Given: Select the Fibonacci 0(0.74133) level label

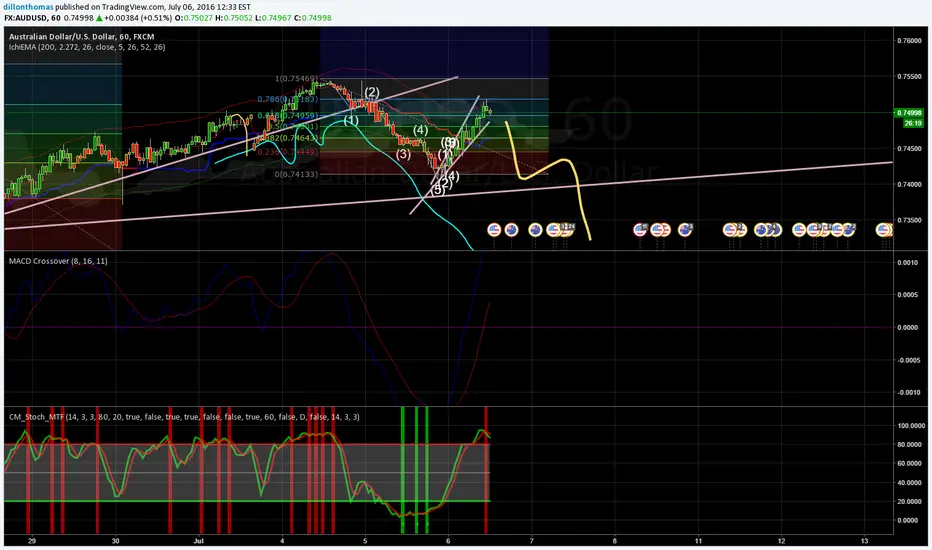Looking at the screenshot, I should (295, 174).
